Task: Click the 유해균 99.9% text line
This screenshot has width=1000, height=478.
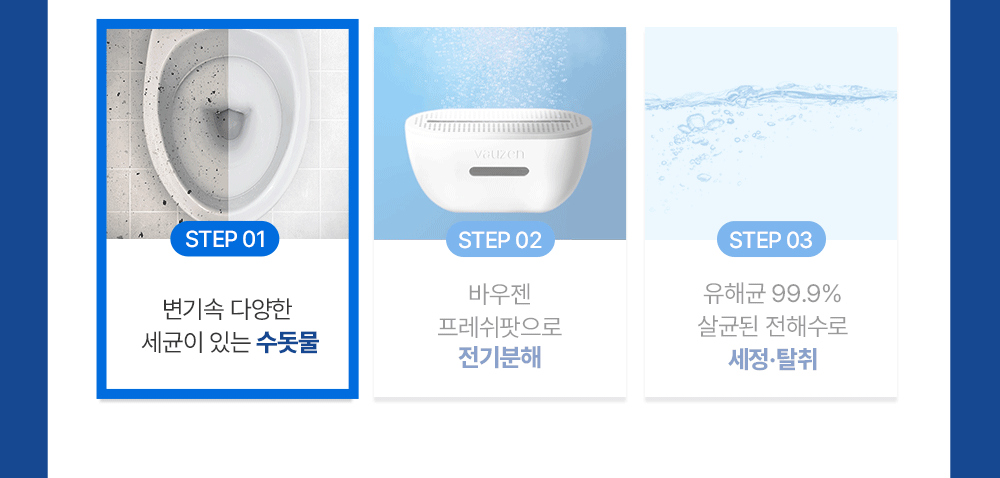Action: tap(772, 294)
